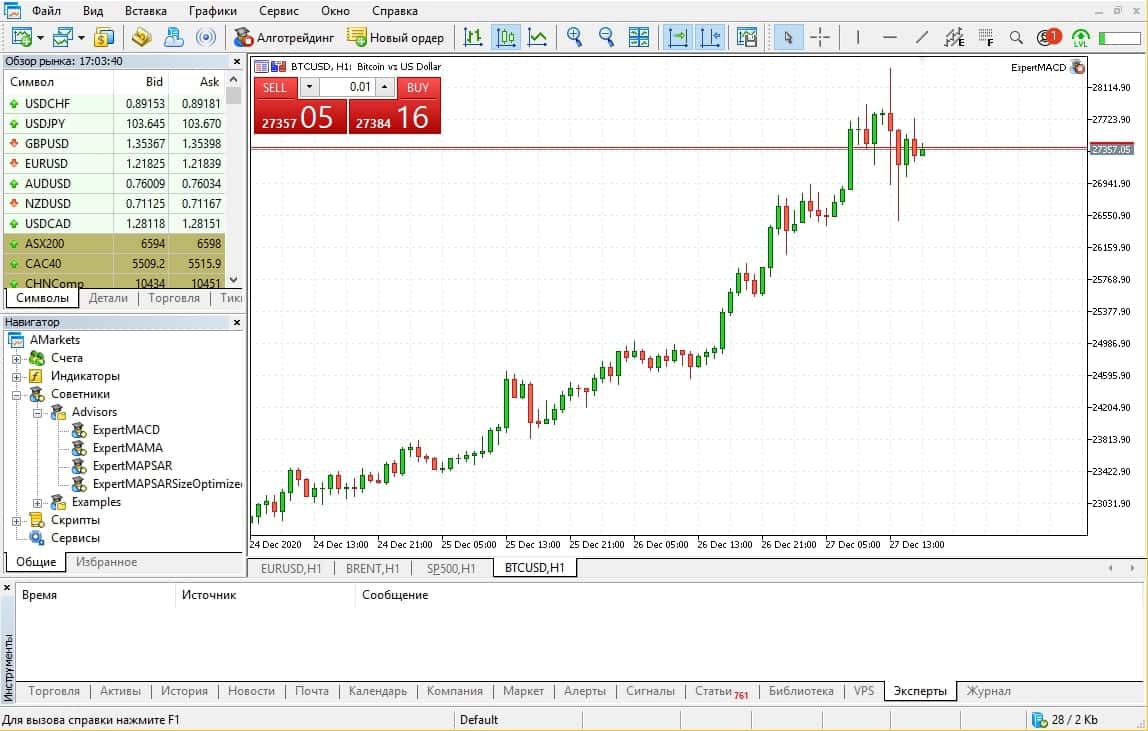
Task: Click the green LVL icon
Action: tap(1081, 37)
